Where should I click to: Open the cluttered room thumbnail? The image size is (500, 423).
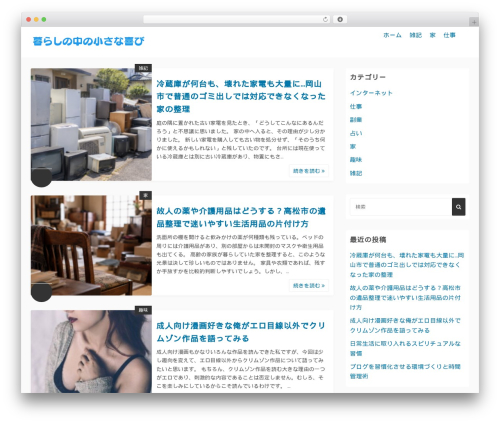pos(91,245)
